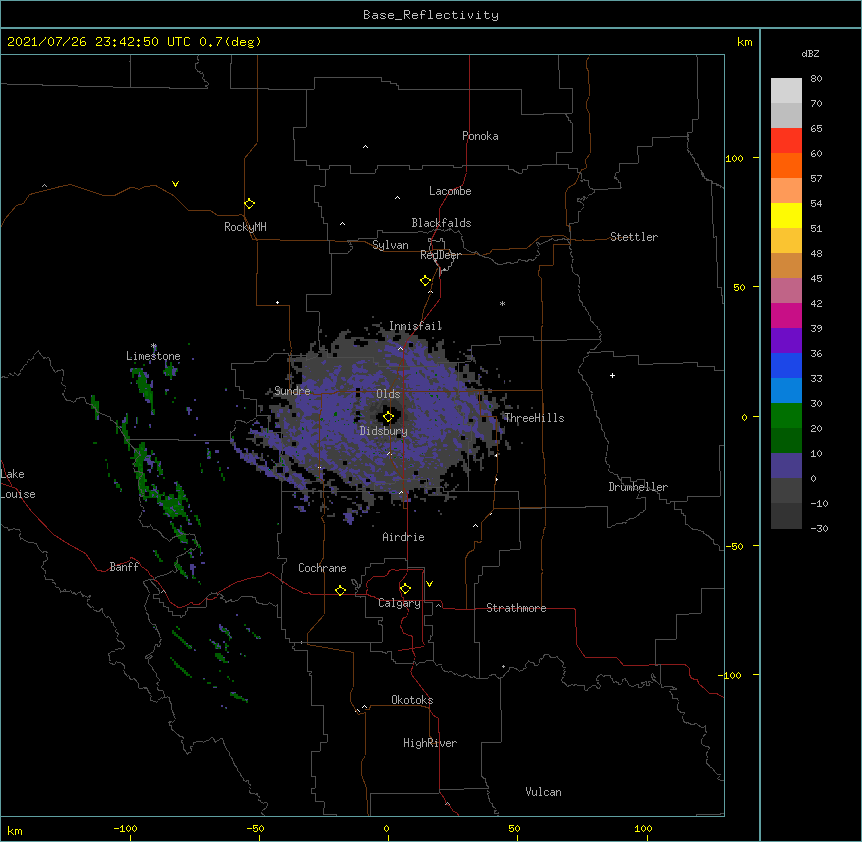
Task: Click the 80 value on the dBZ legend
Action: tap(816, 79)
